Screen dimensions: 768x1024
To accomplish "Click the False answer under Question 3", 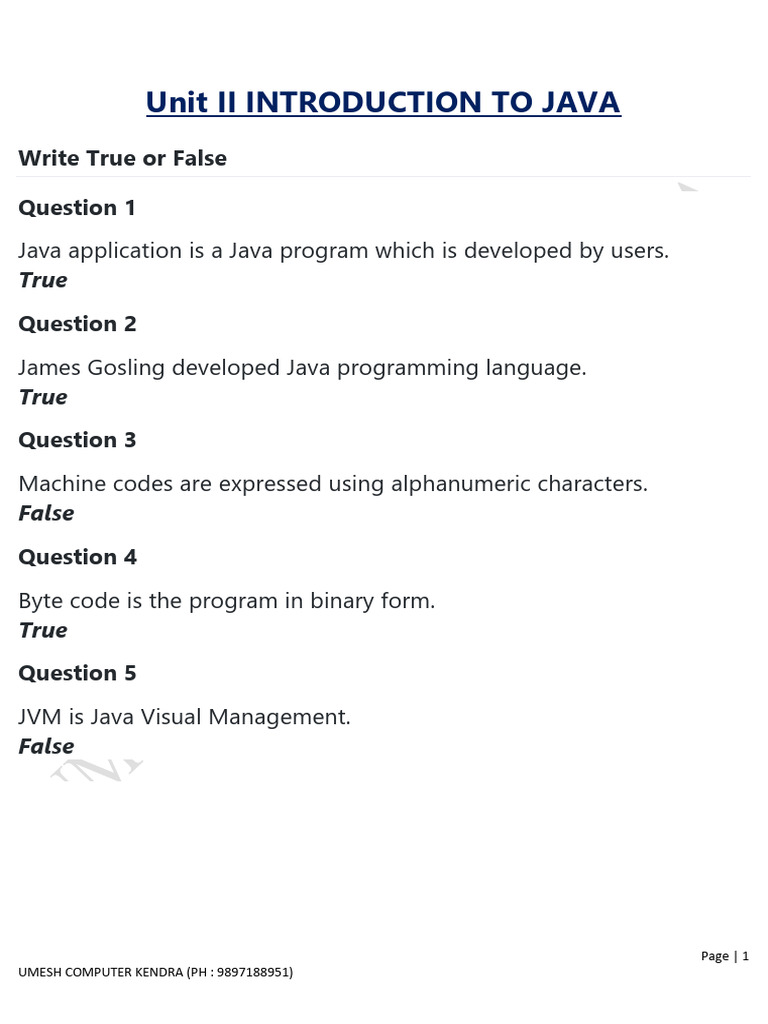I will point(46,513).
